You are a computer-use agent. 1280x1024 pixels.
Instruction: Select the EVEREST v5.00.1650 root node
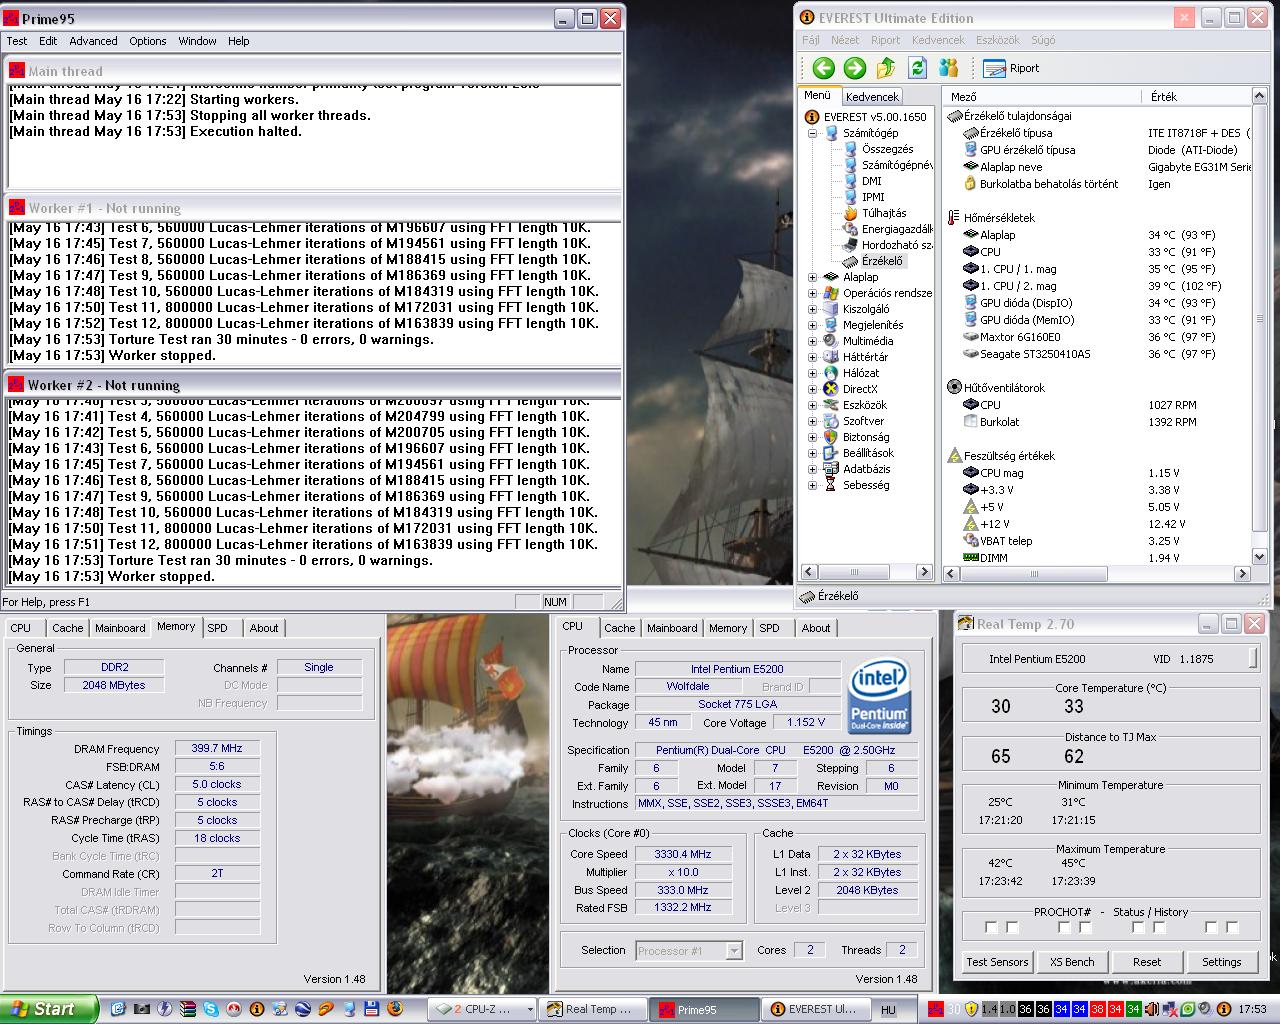[x=866, y=117]
